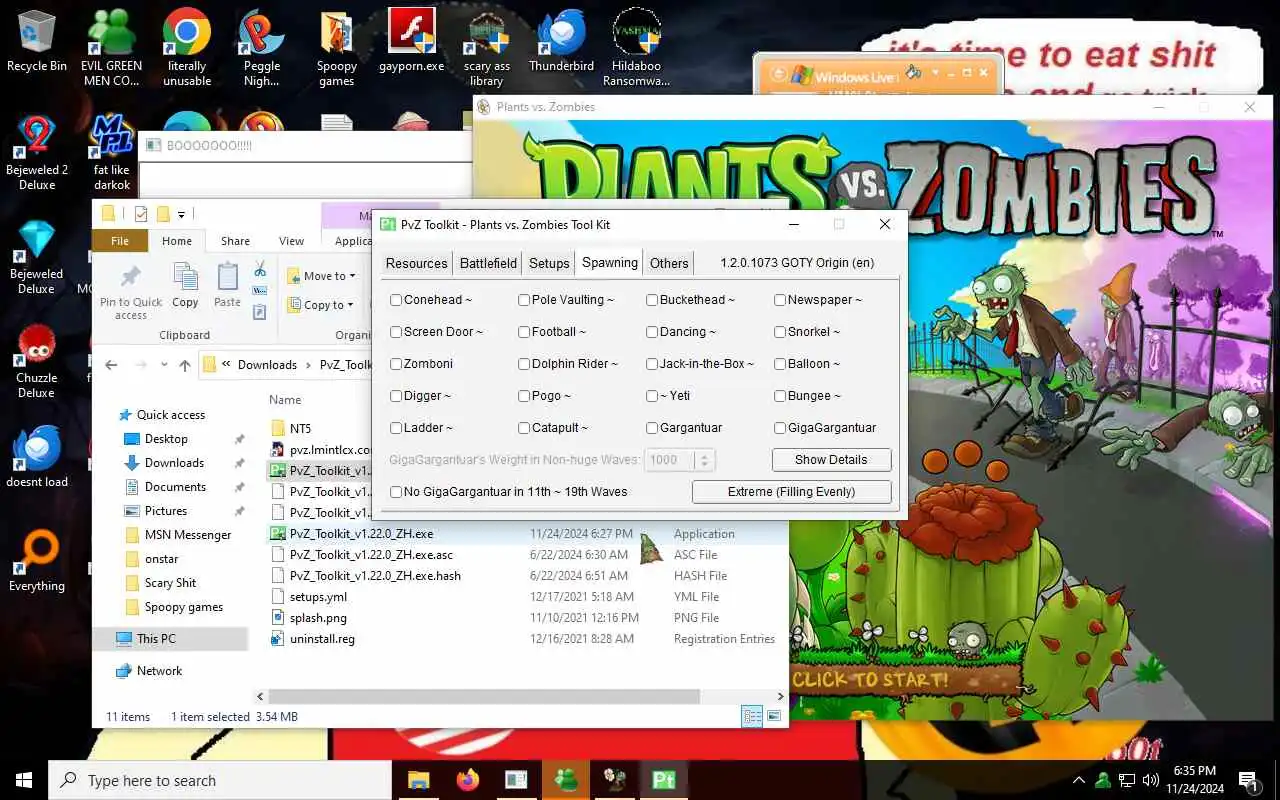
Task: Open the File tab in Explorer
Action: (x=120, y=241)
